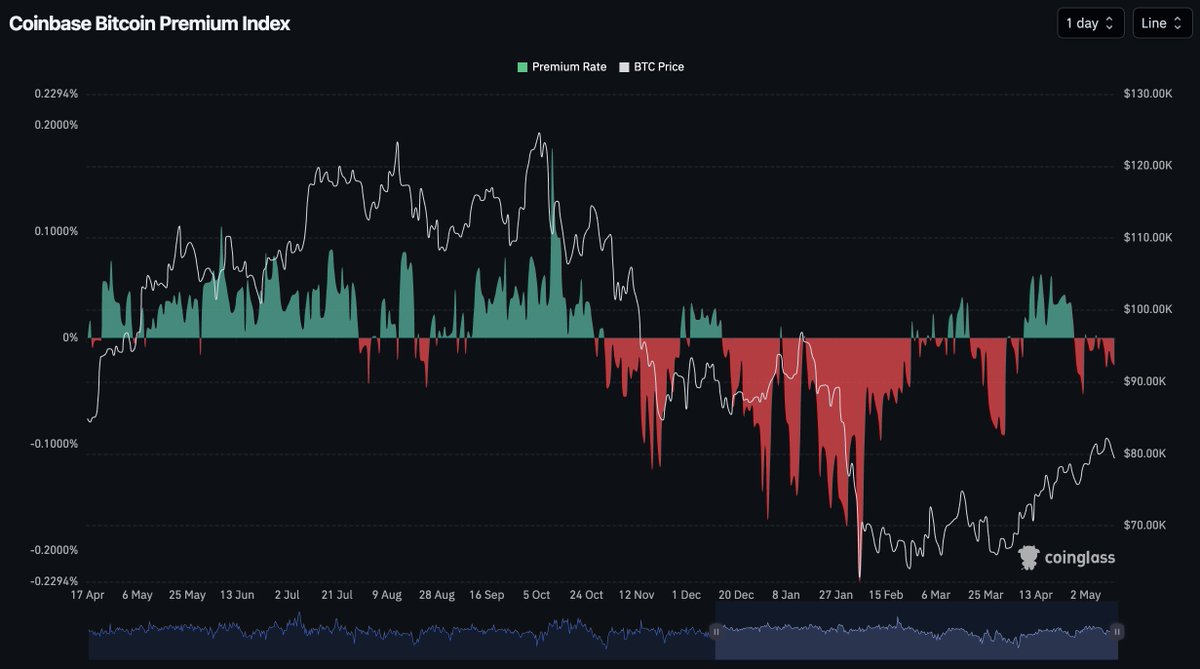Click the 5 Oct date label
1200x669 pixels.
click(537, 595)
